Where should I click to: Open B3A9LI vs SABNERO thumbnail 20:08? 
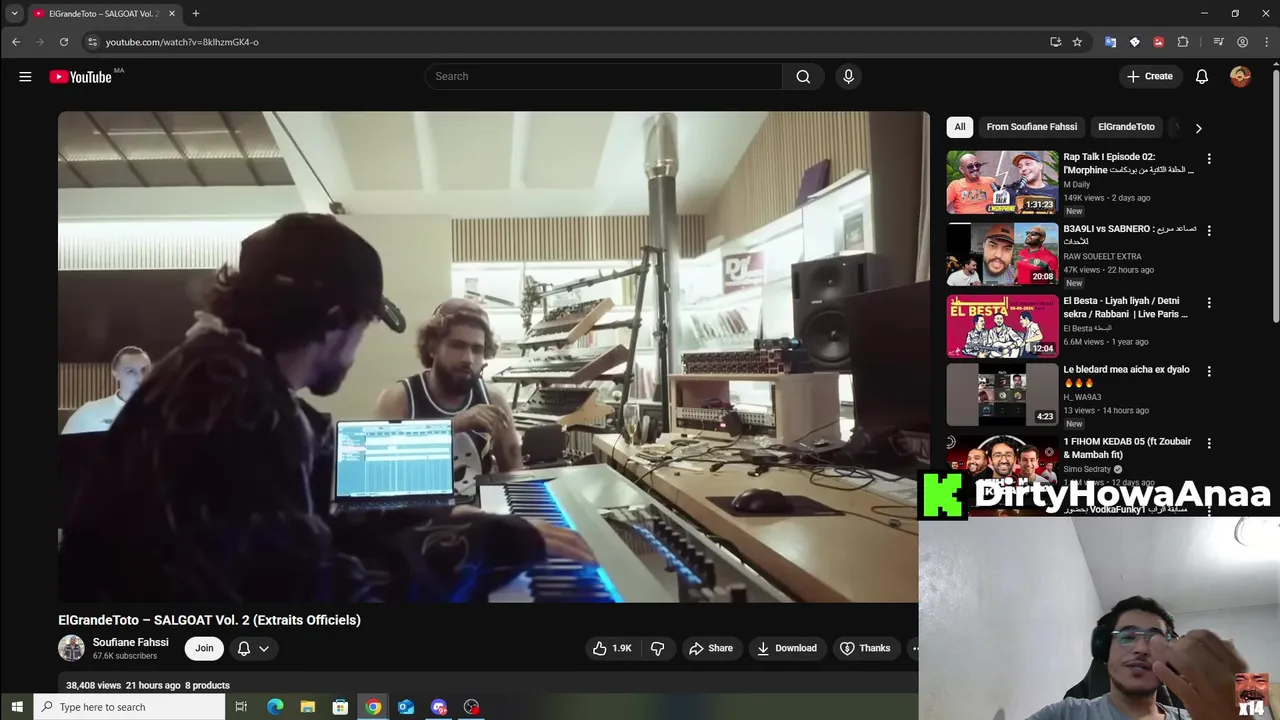(x=1002, y=254)
